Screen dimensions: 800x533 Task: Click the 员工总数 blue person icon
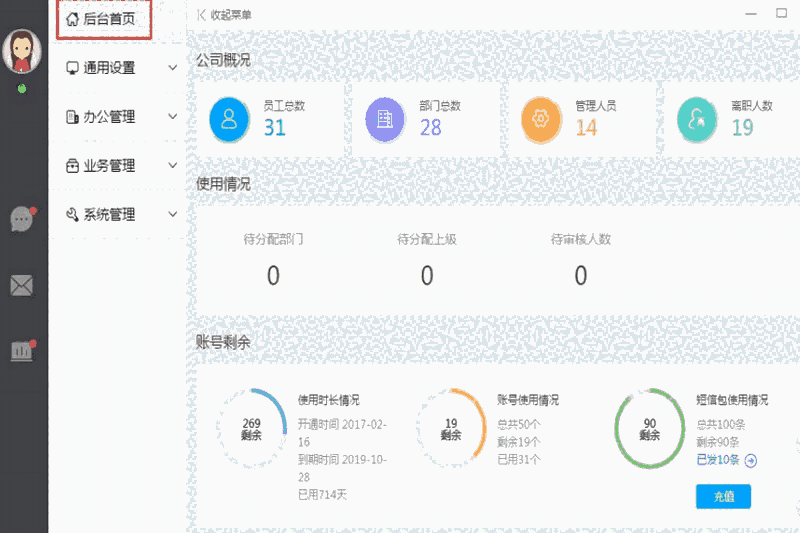tap(229, 119)
